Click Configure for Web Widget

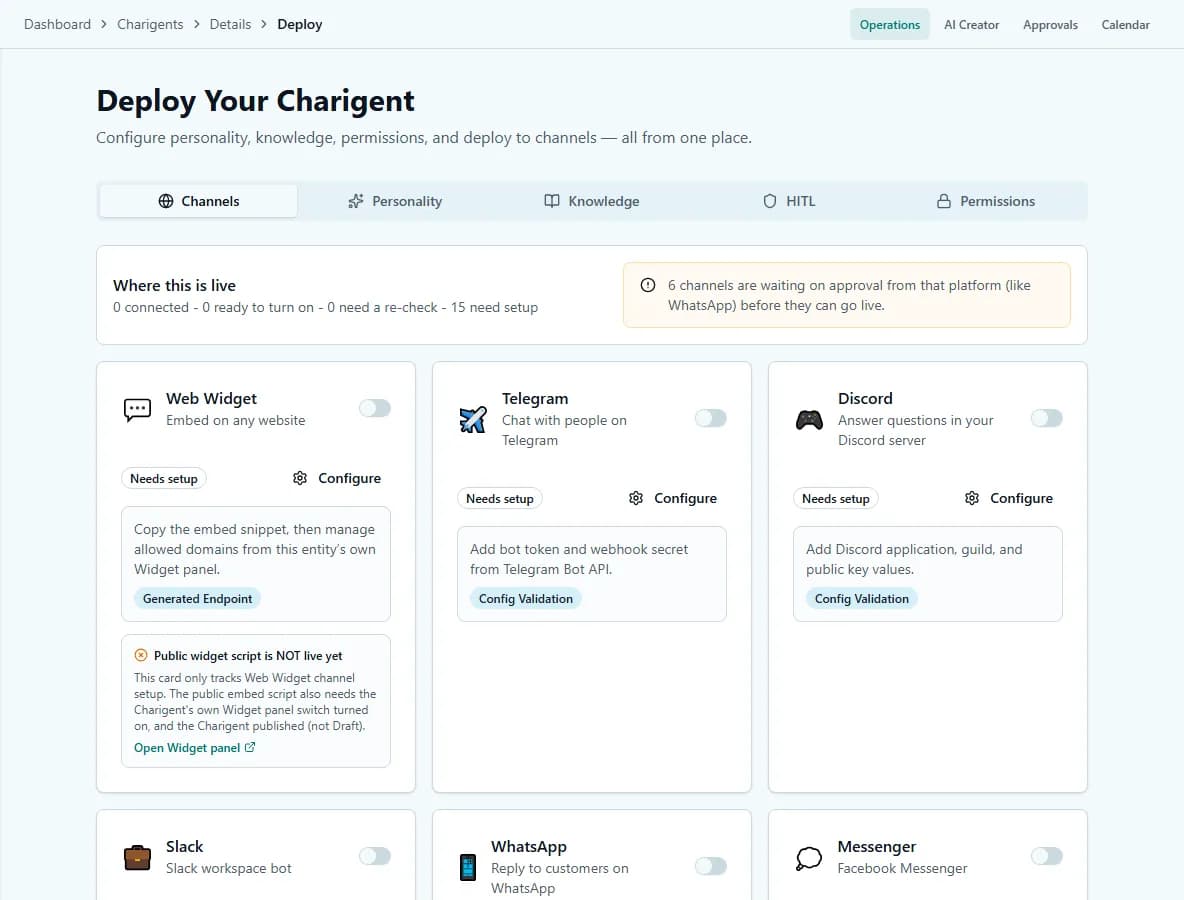coord(337,478)
